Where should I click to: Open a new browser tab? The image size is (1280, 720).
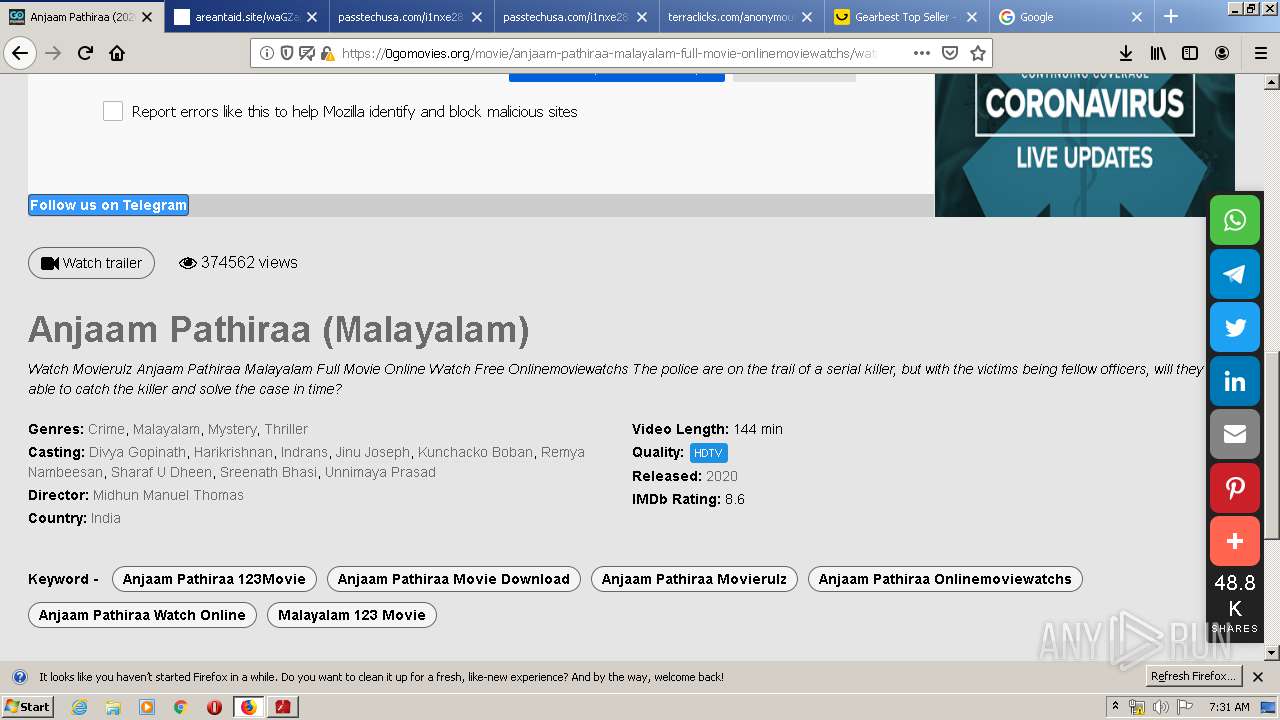pyautogui.click(x=1171, y=17)
